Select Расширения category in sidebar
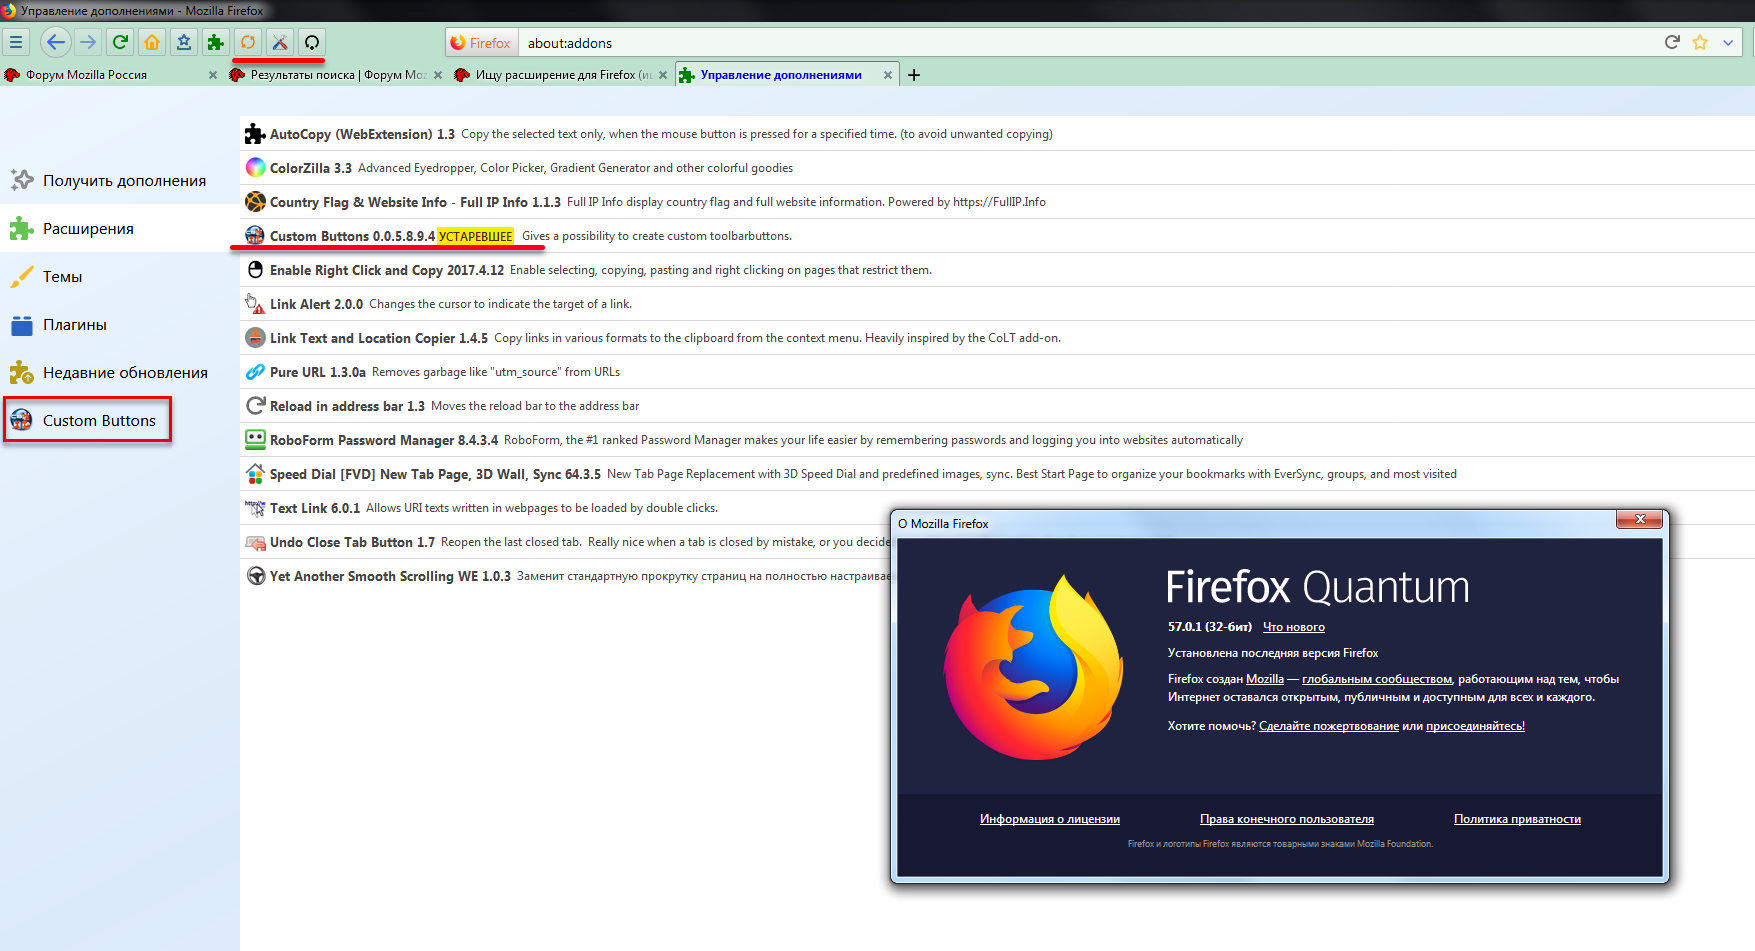The height and width of the screenshot is (951, 1755). (120, 229)
